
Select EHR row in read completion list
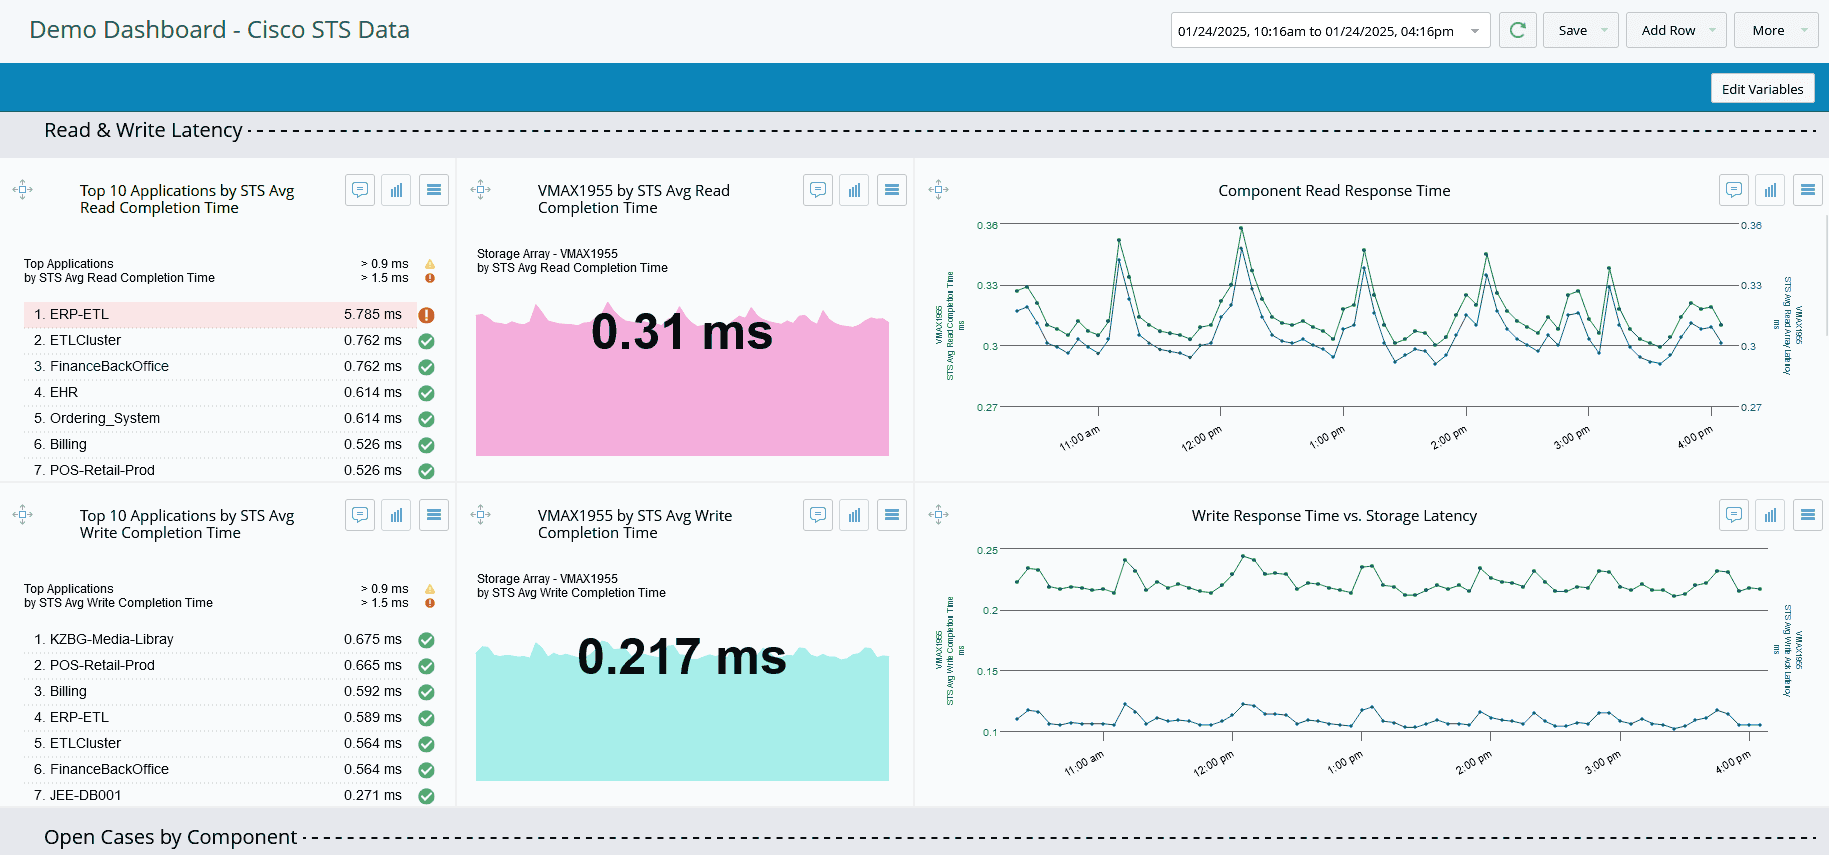coord(220,392)
